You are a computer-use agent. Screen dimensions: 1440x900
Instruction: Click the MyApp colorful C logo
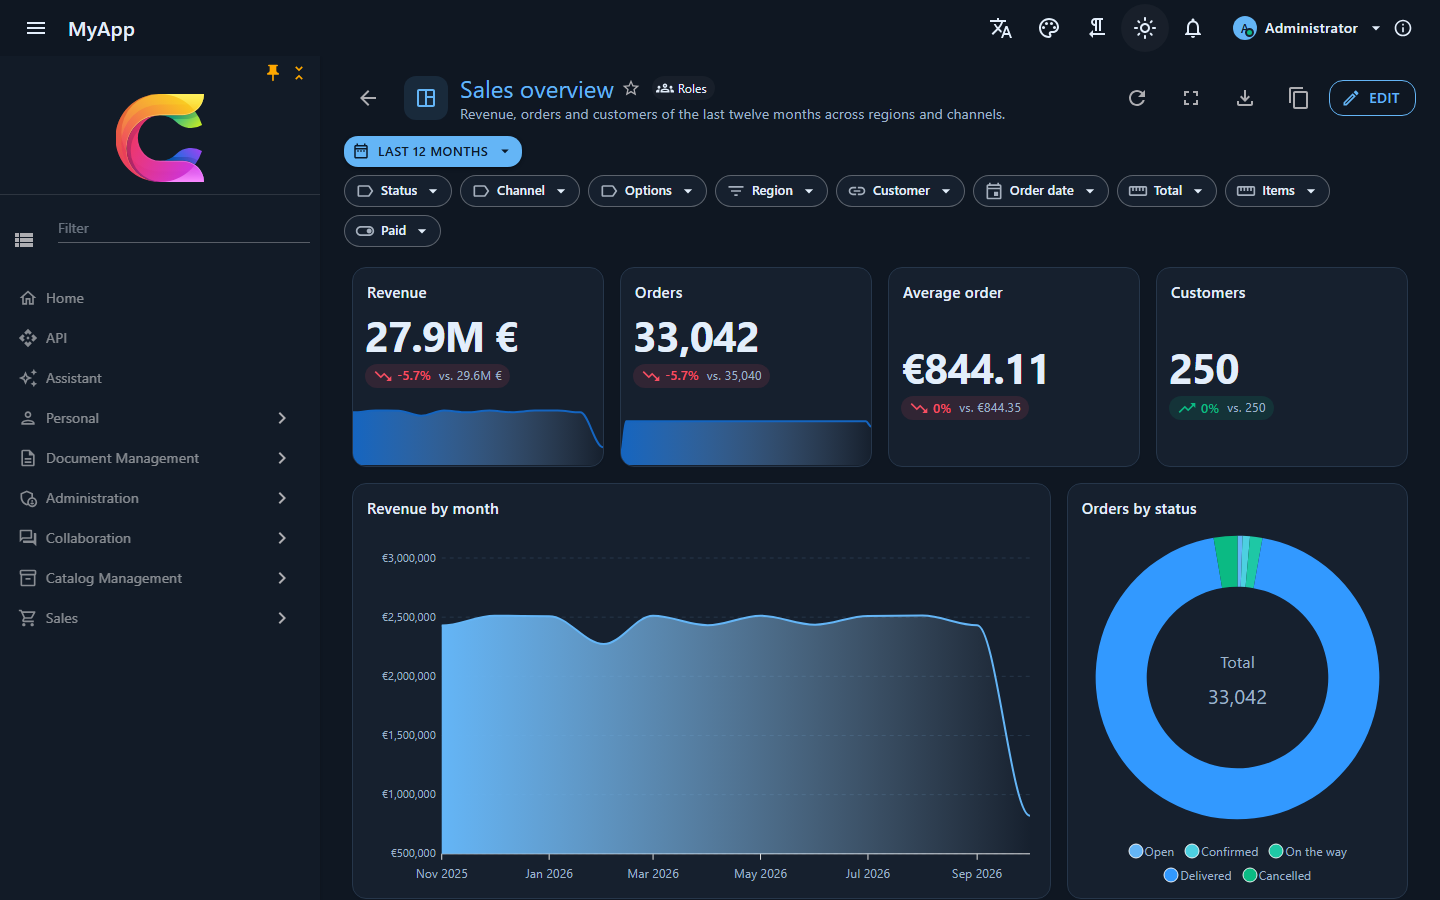pyautogui.click(x=160, y=138)
